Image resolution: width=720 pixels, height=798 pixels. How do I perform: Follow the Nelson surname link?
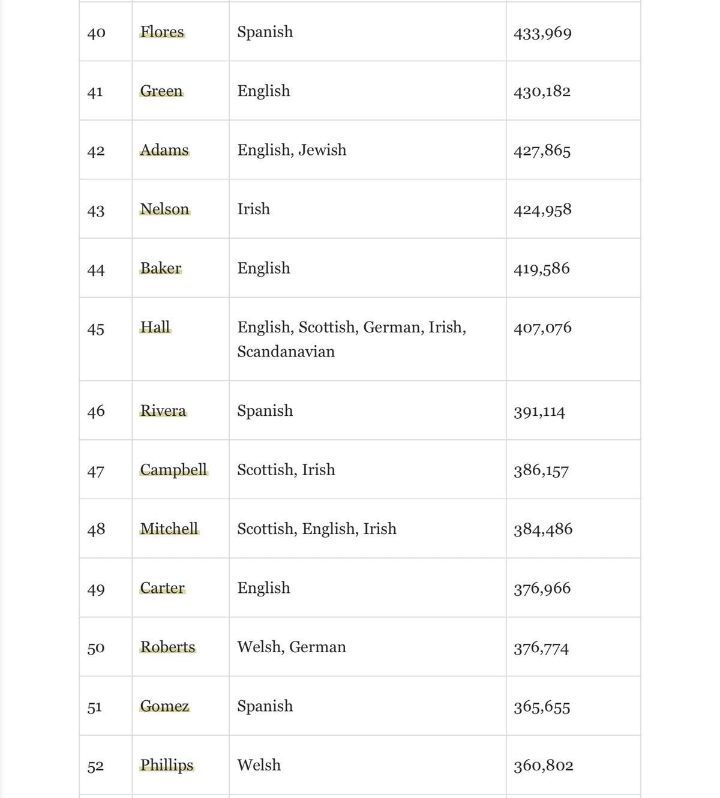coord(164,209)
